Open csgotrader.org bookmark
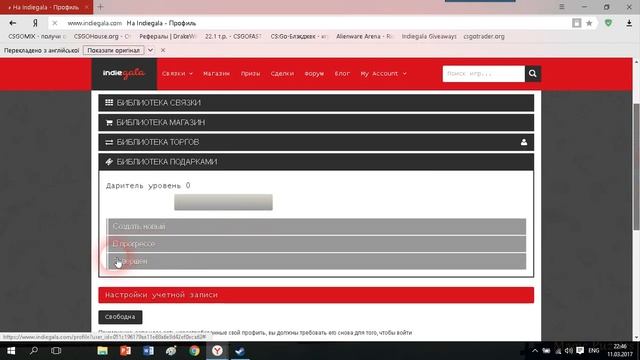 pos(484,36)
